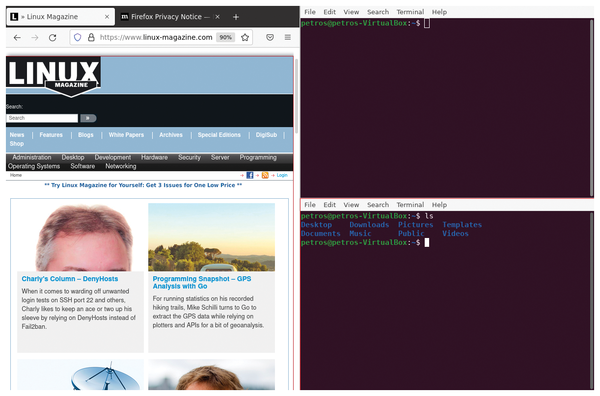Open Search menu in bottom terminal
This screenshot has width=600, height=396.
click(x=378, y=205)
